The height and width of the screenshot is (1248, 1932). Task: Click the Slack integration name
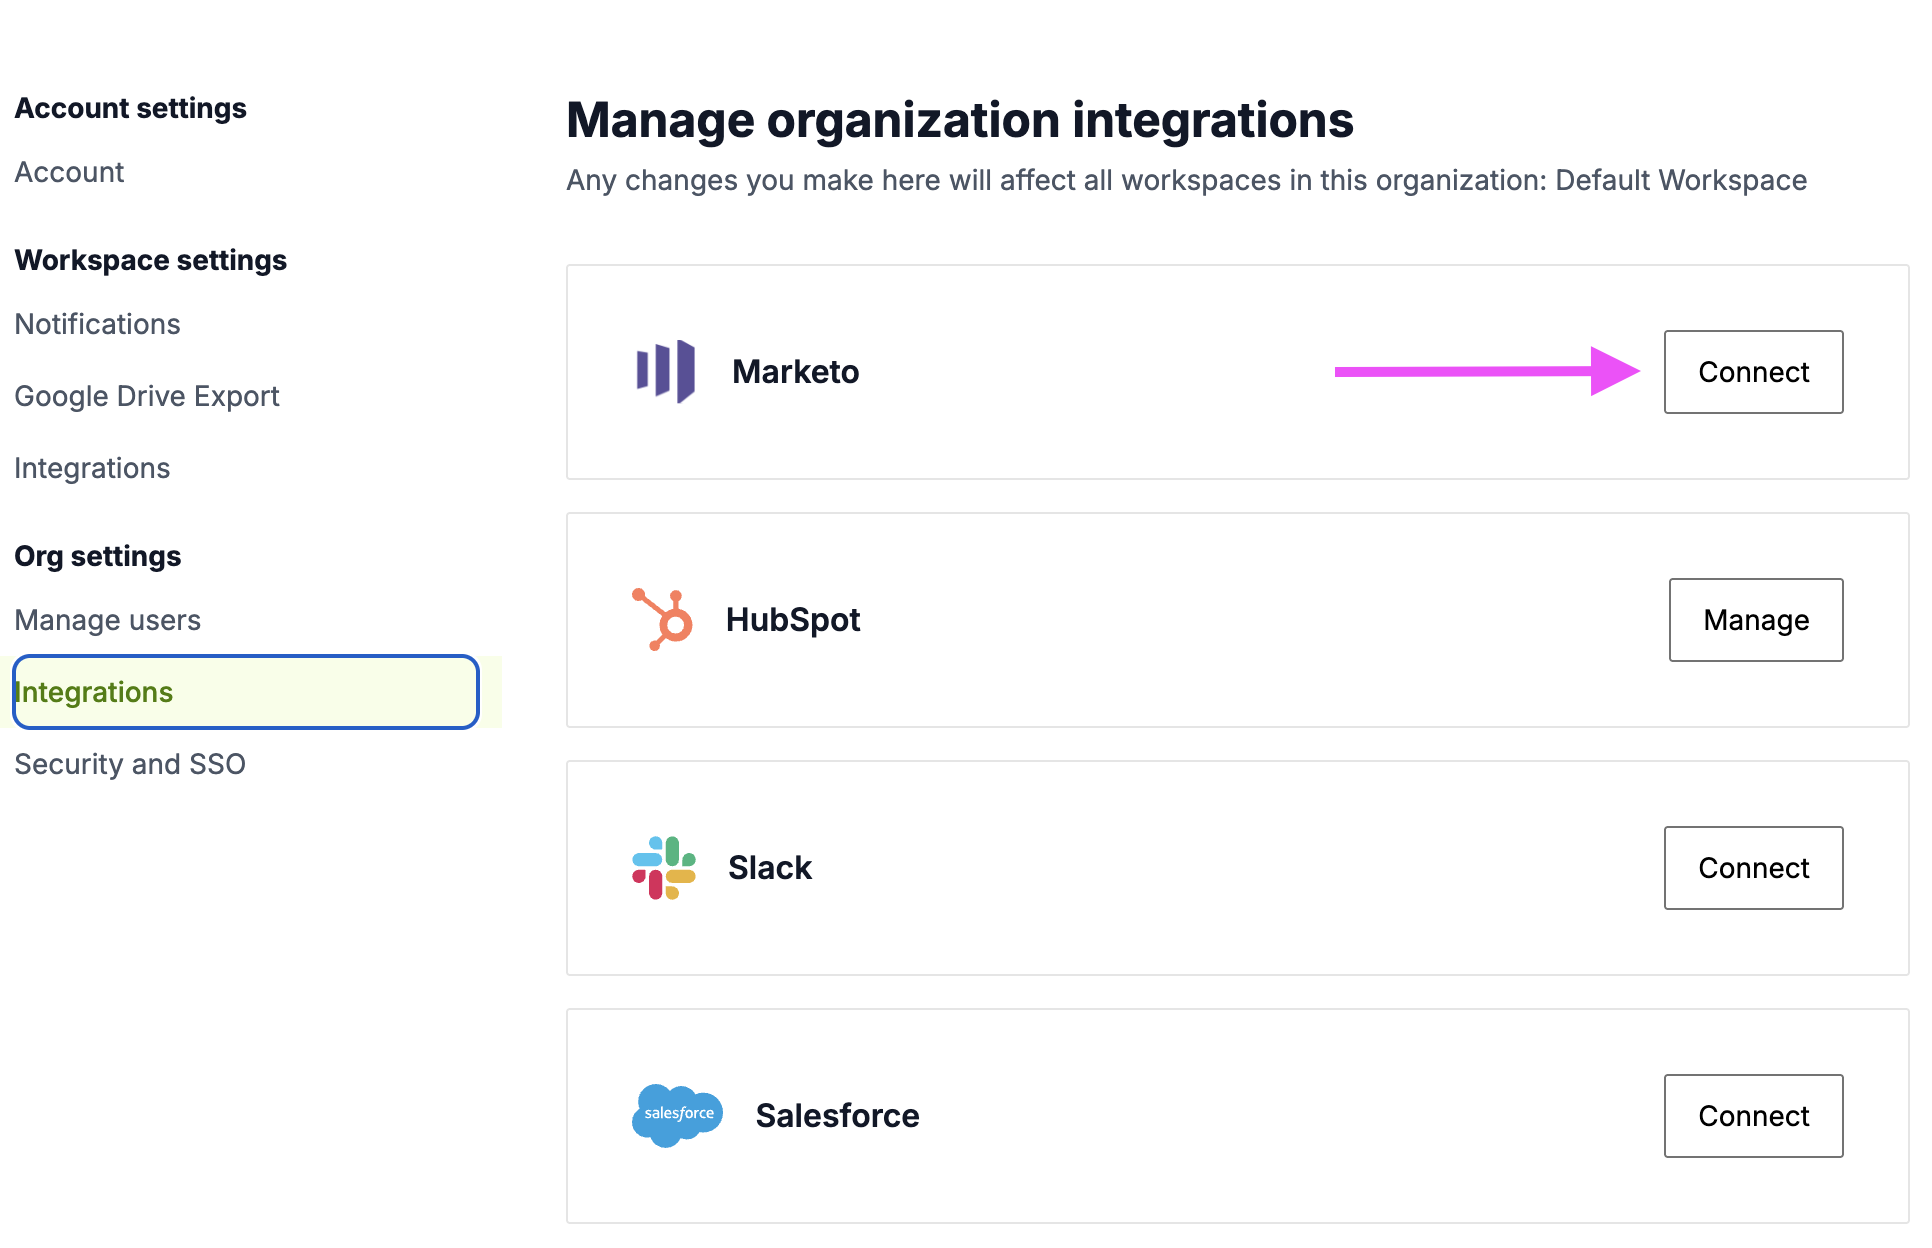(770, 868)
